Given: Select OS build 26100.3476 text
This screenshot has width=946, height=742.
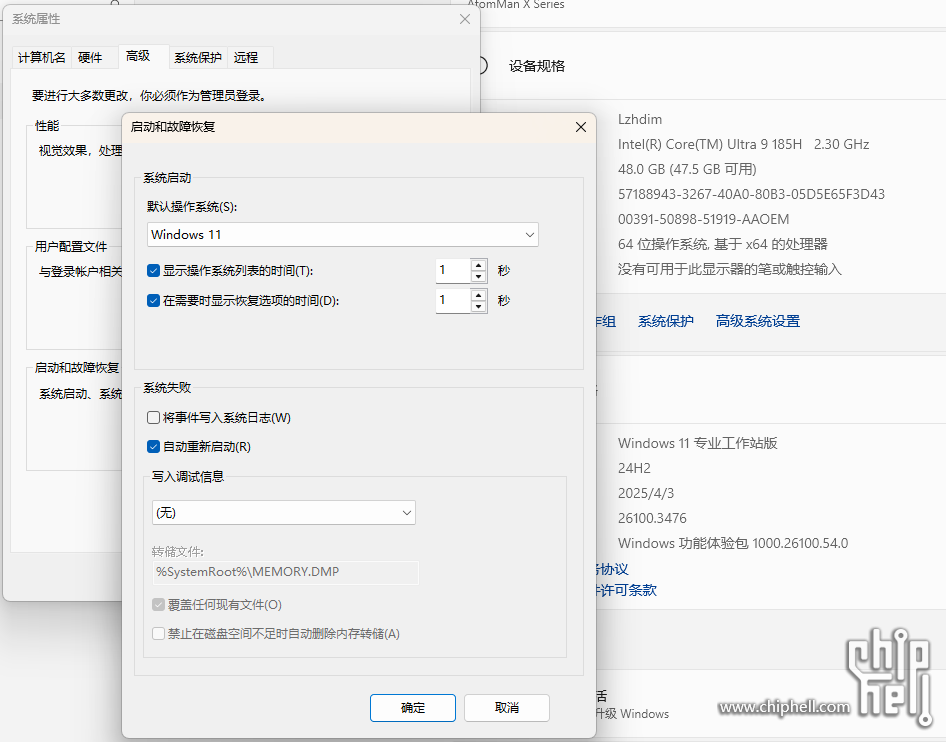Looking at the screenshot, I should pos(652,518).
